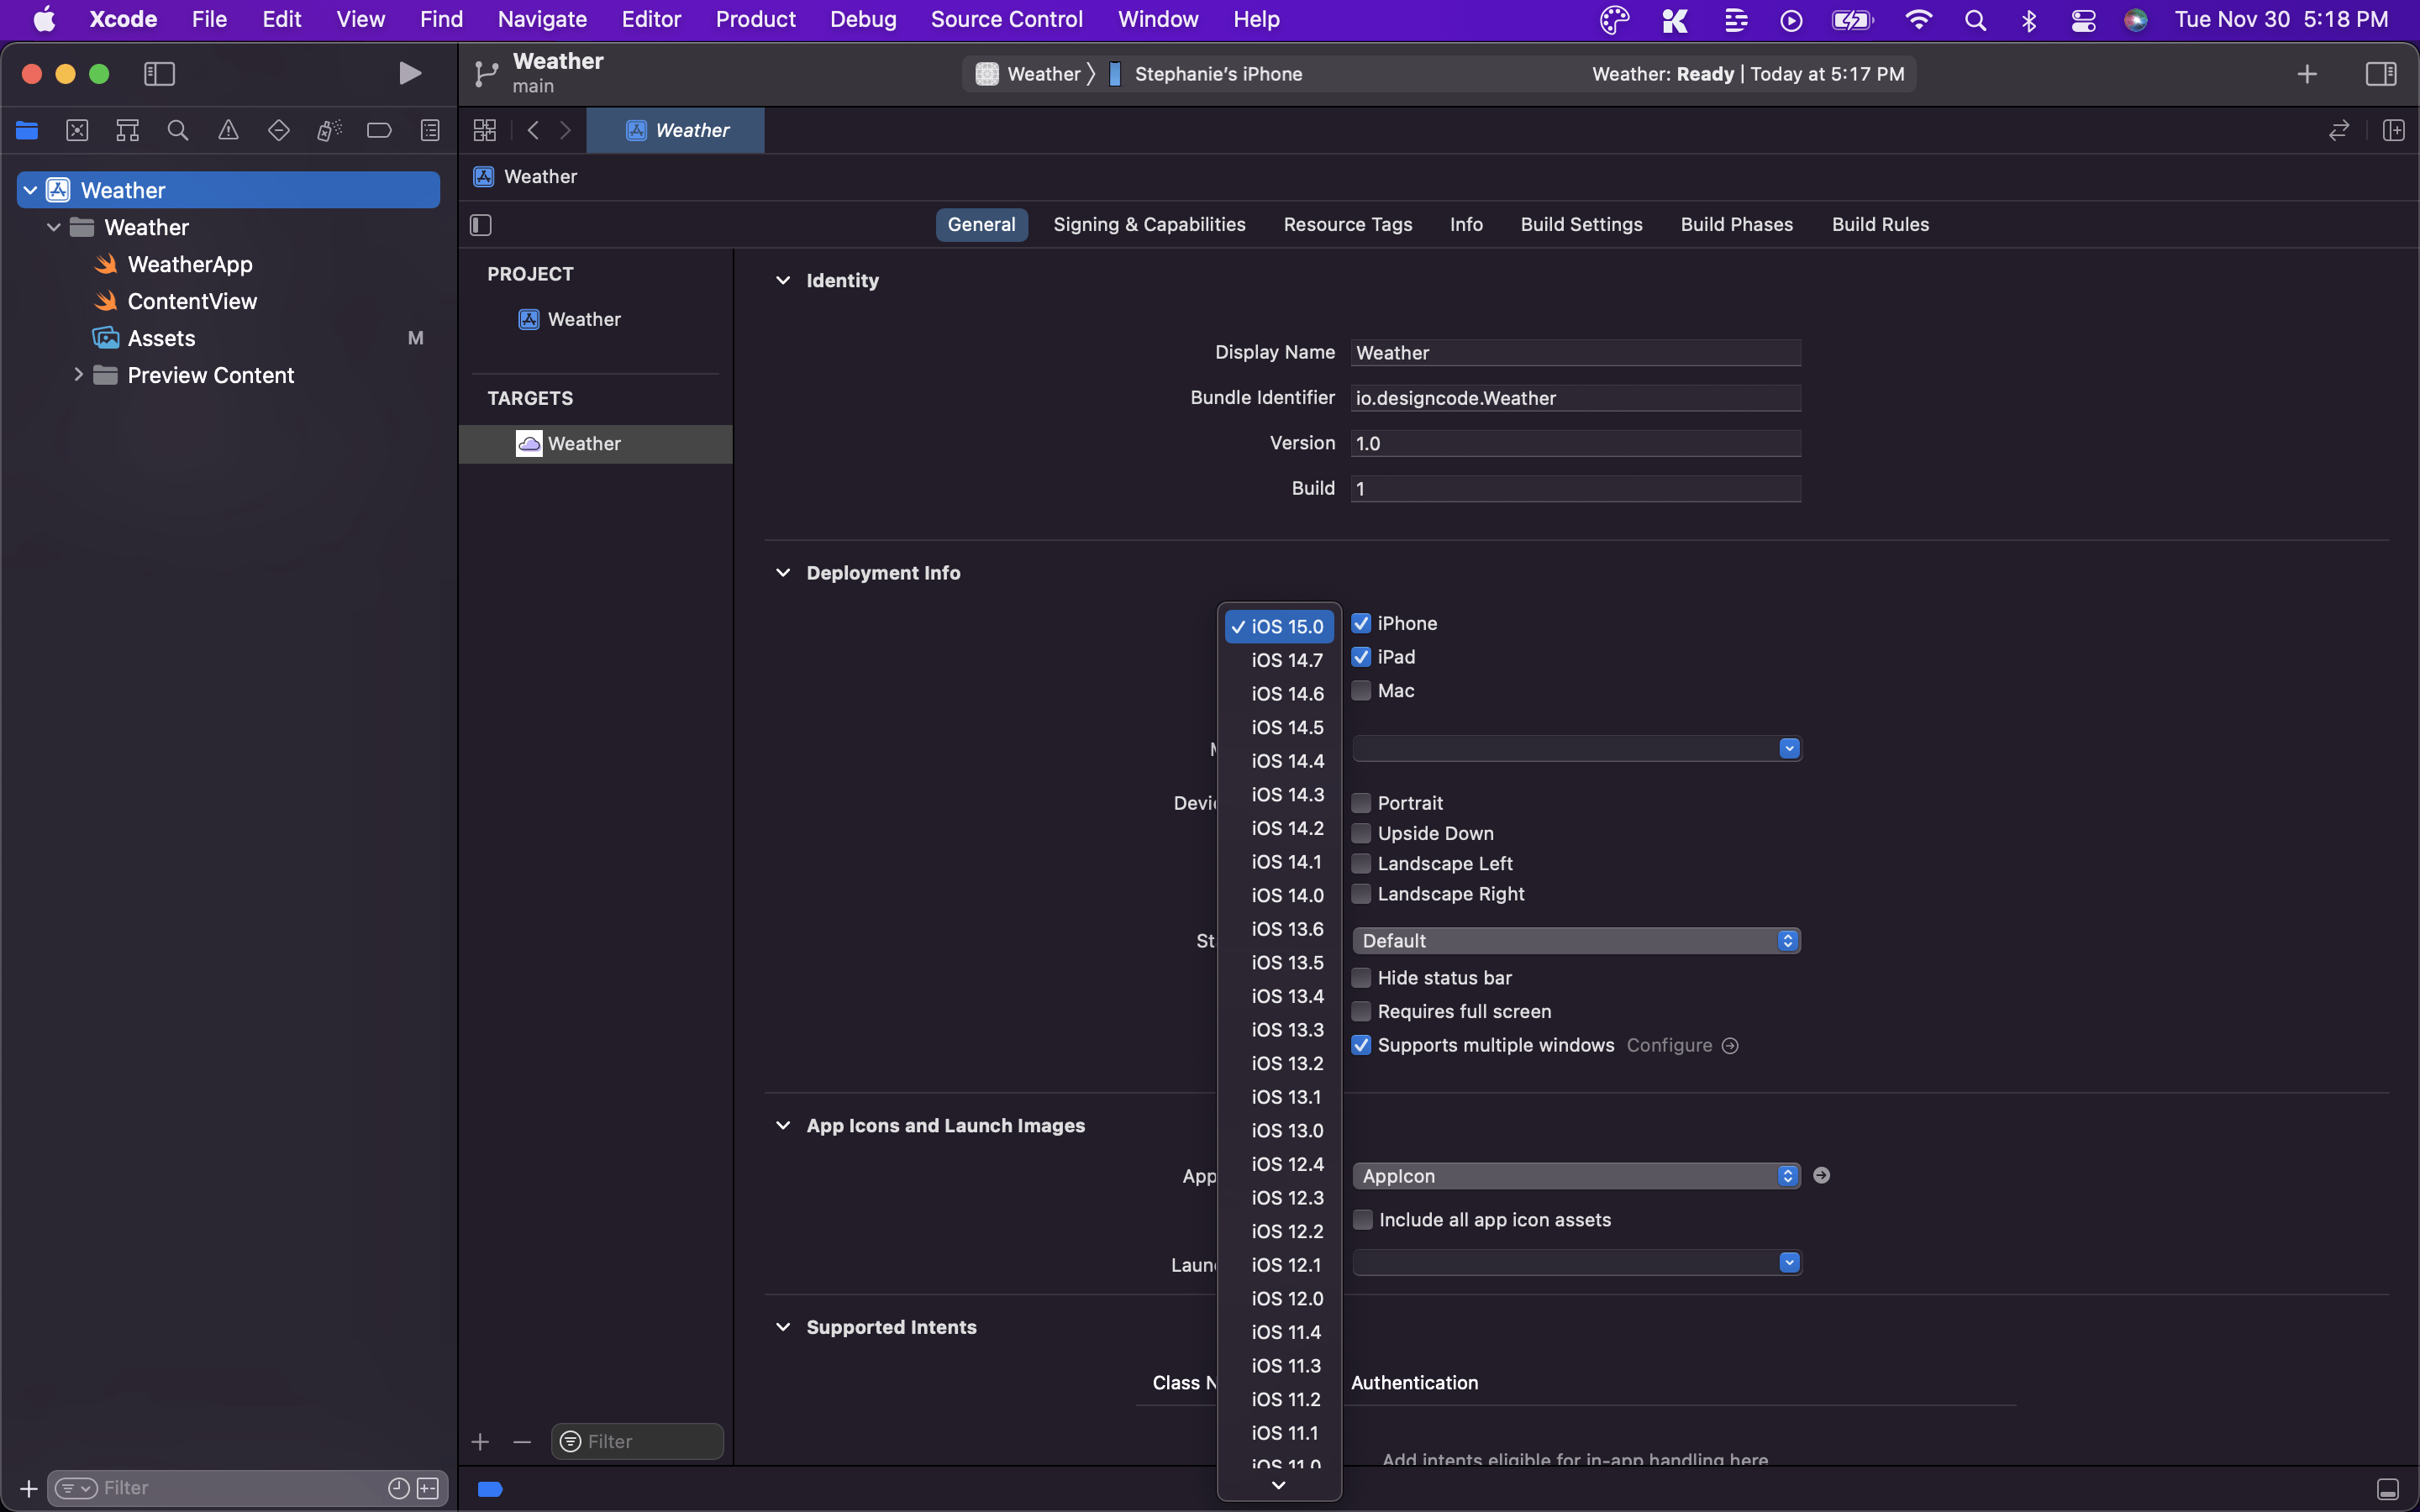The height and width of the screenshot is (1512, 2420).
Task: Select iOS 14.0 in deployment list
Action: tap(1286, 895)
